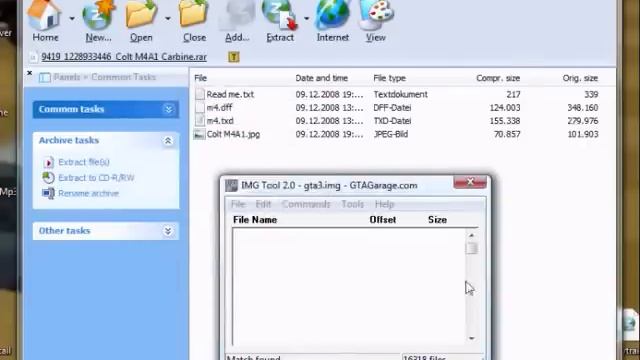
Task: Sort by Compr. size column
Action: click(498, 78)
